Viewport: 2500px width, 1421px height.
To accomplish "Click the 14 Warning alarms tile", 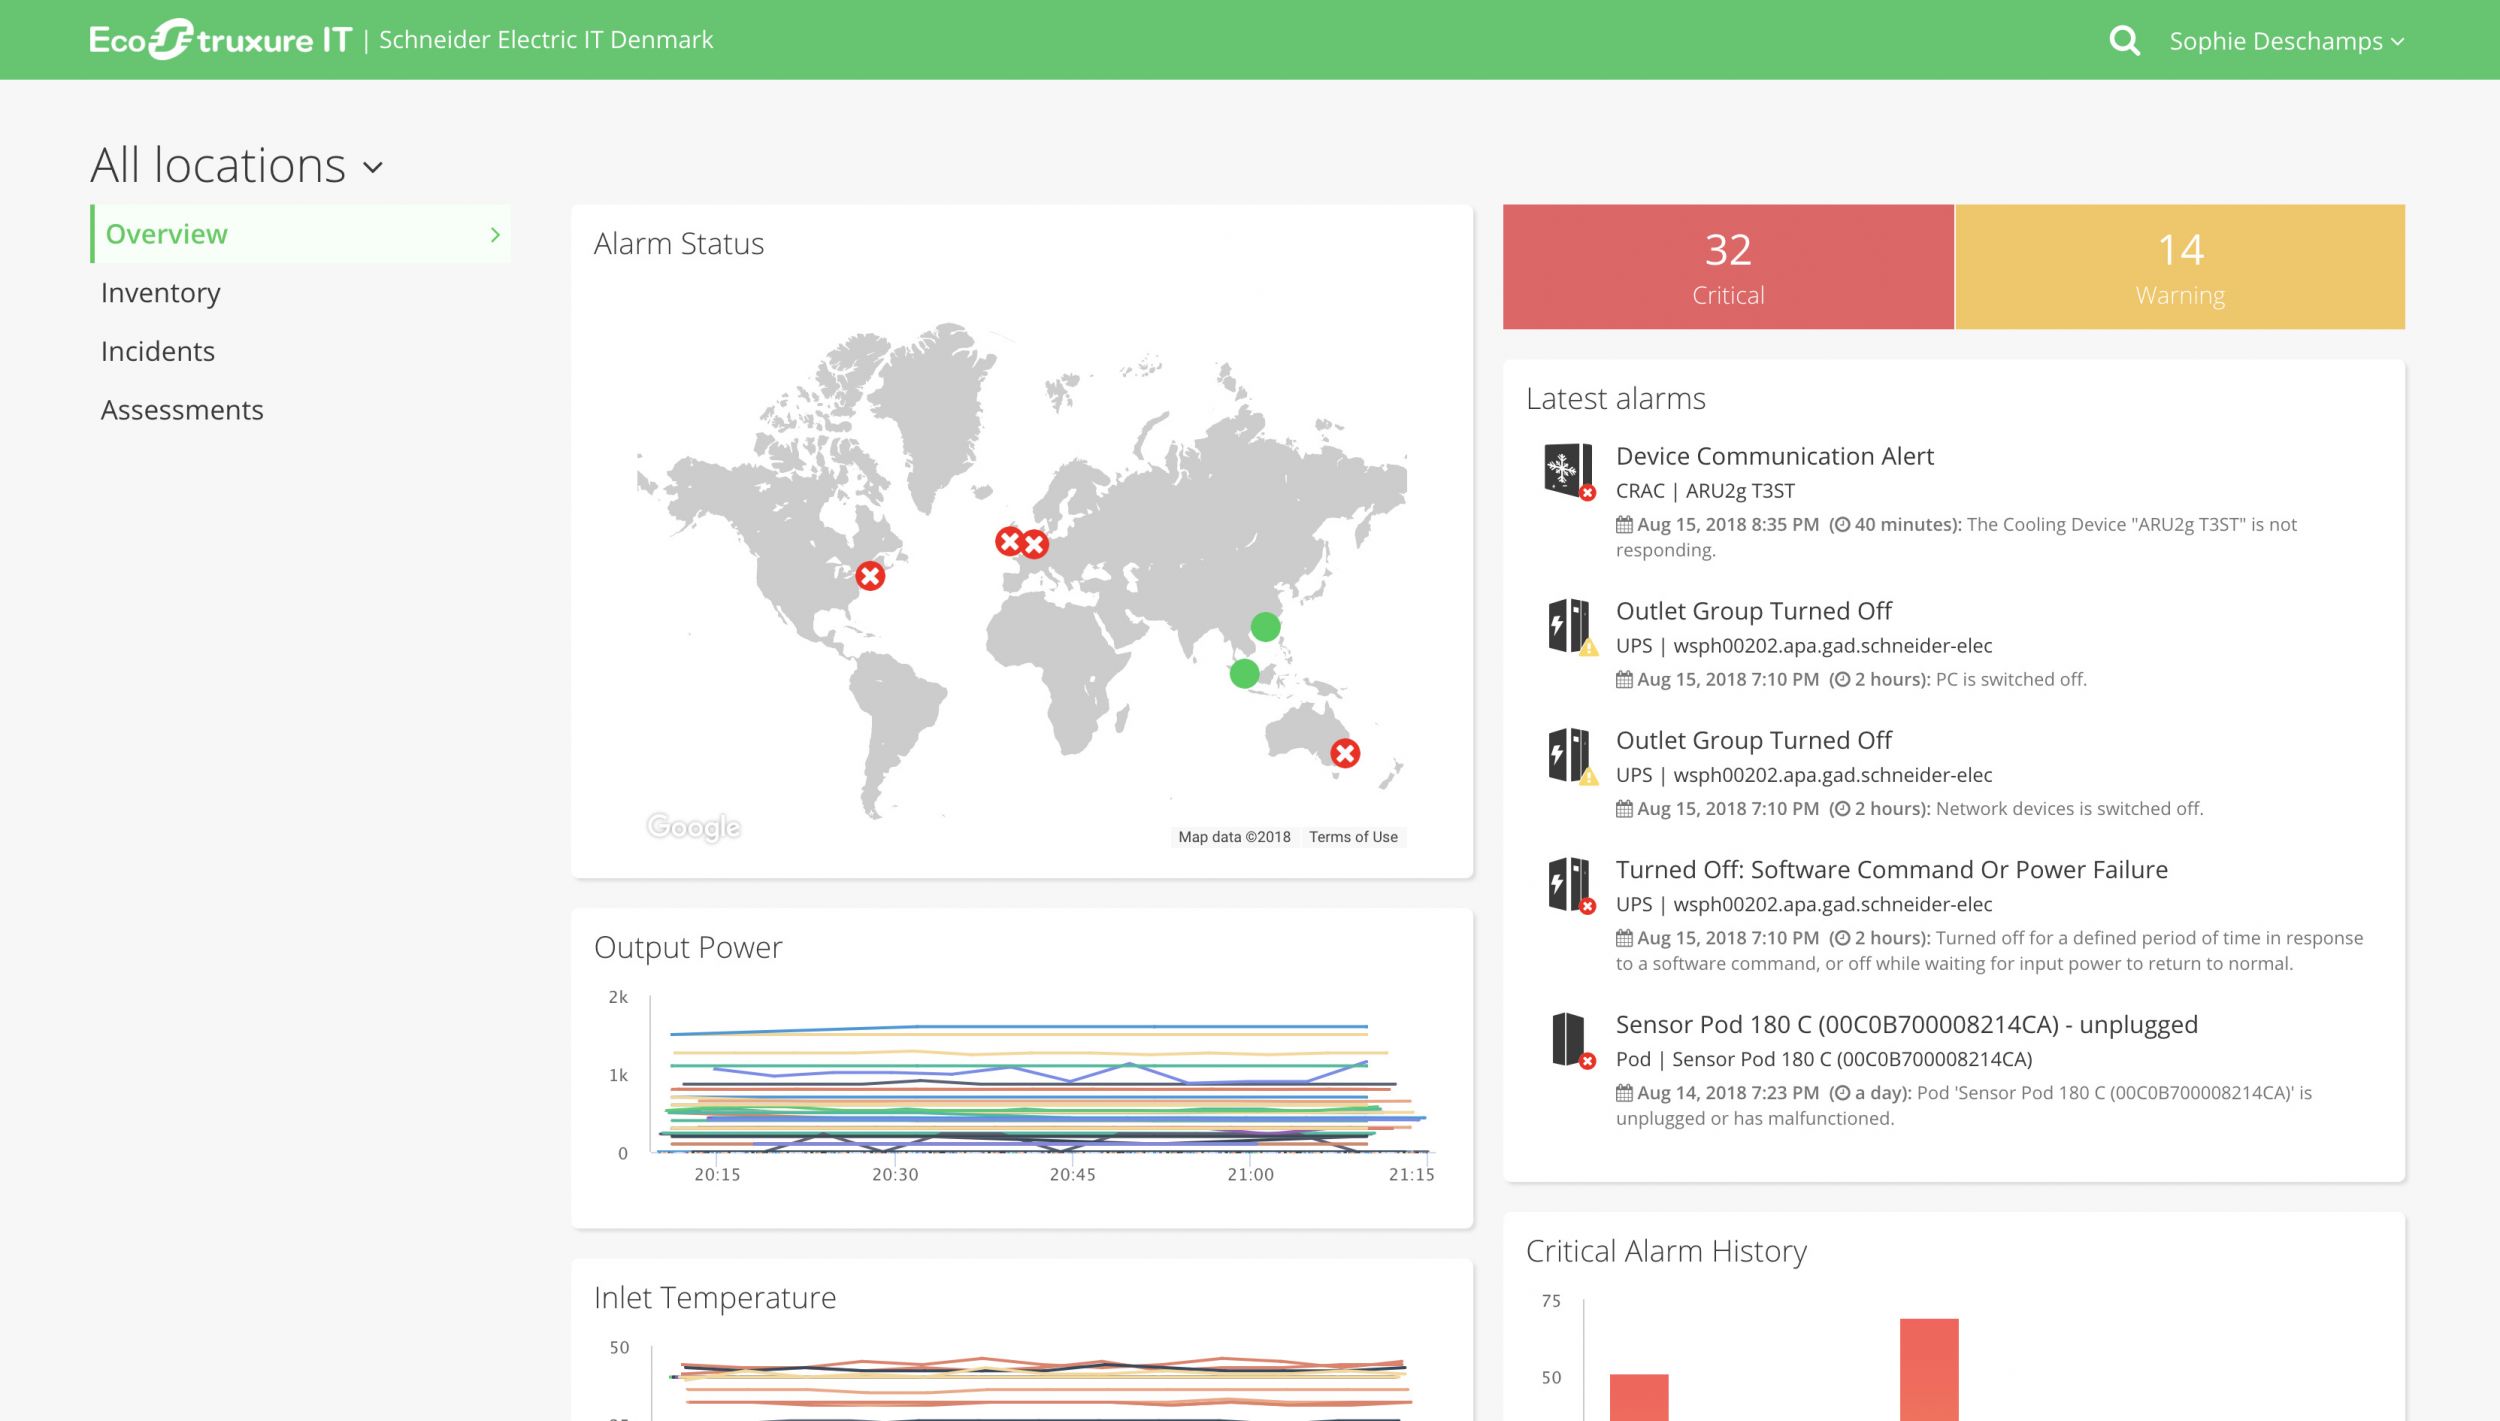I will pyautogui.click(x=2180, y=267).
